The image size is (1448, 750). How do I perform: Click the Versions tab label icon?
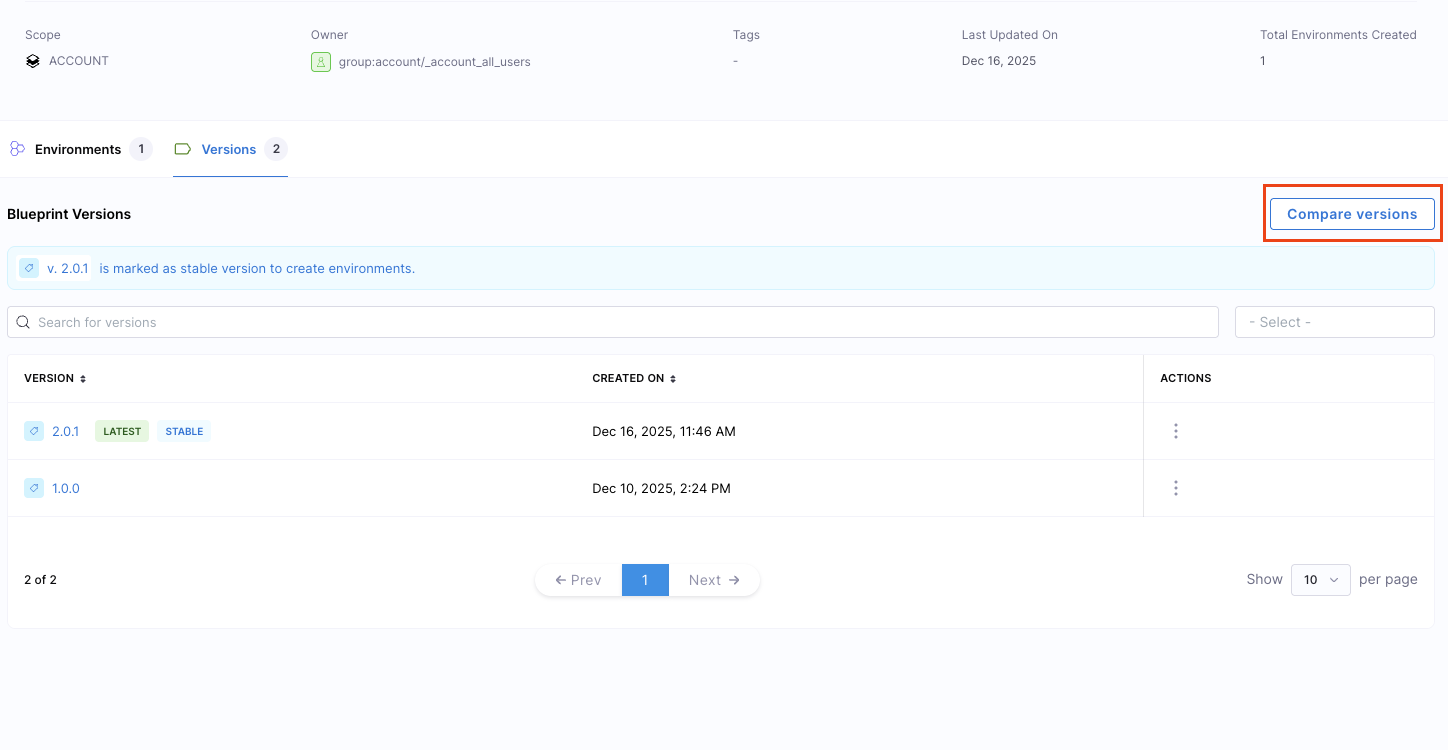(x=182, y=149)
